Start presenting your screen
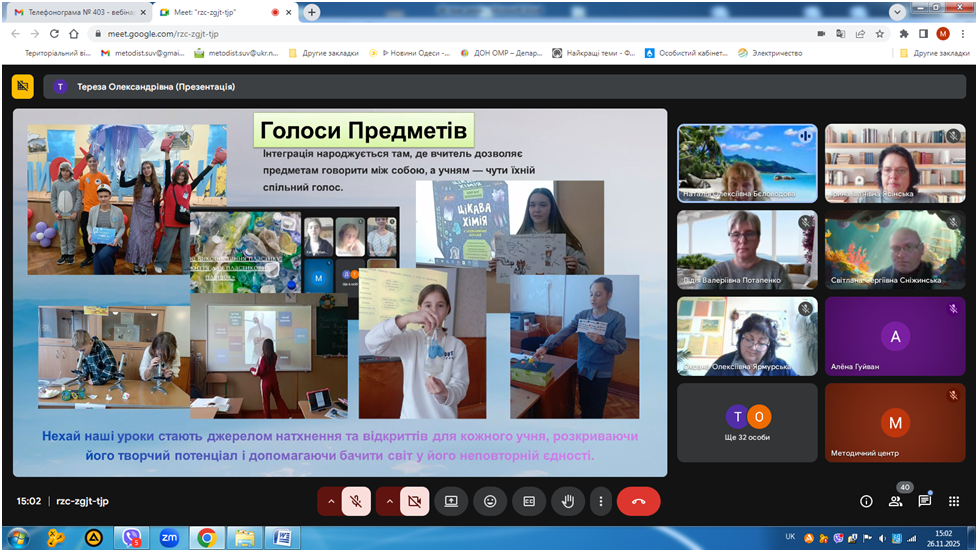Screen dimensions: 978x552 pos(451,501)
